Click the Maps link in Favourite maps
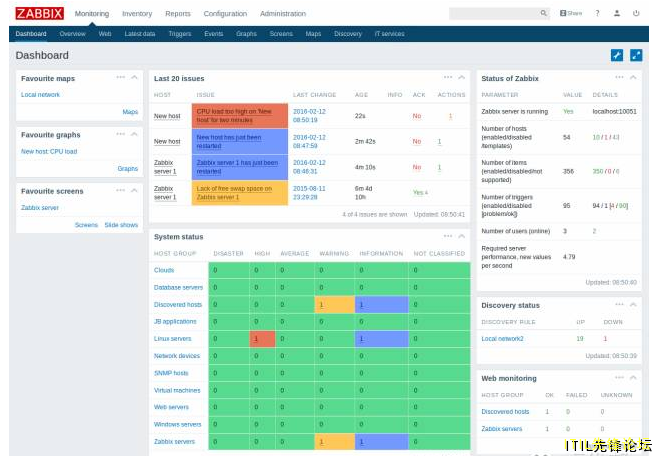 (x=130, y=112)
